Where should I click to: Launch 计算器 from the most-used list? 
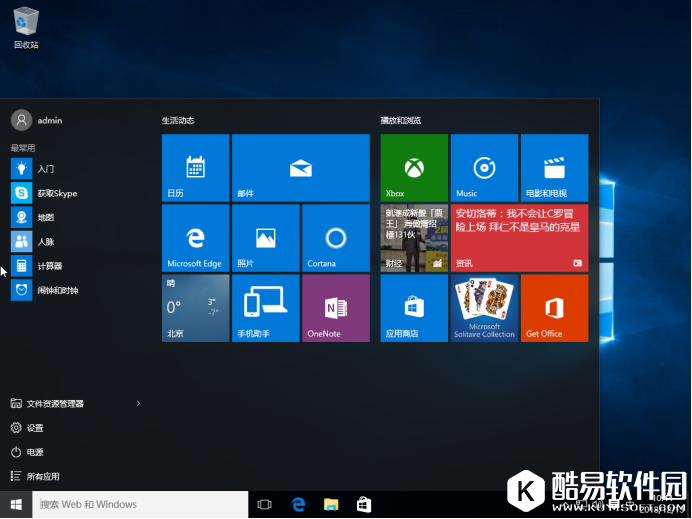point(49,266)
